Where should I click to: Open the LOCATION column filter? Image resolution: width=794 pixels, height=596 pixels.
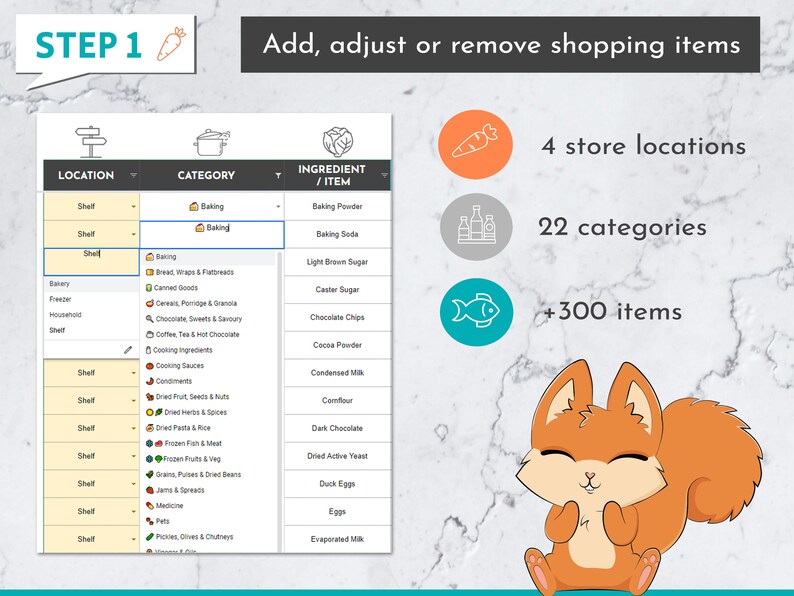point(133,175)
